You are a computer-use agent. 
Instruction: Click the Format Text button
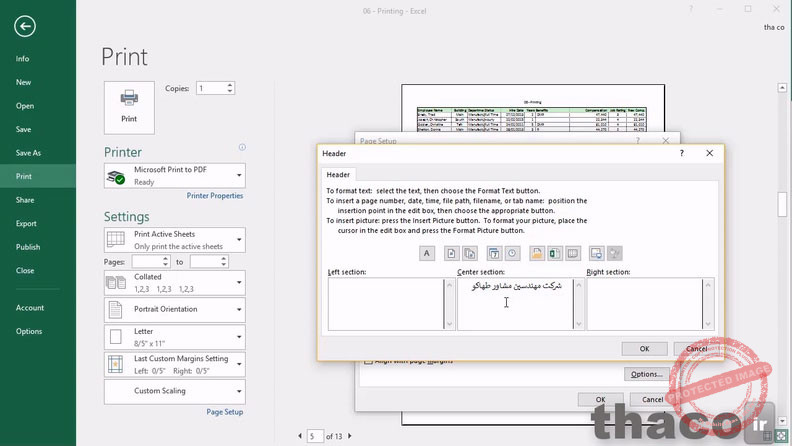point(426,254)
